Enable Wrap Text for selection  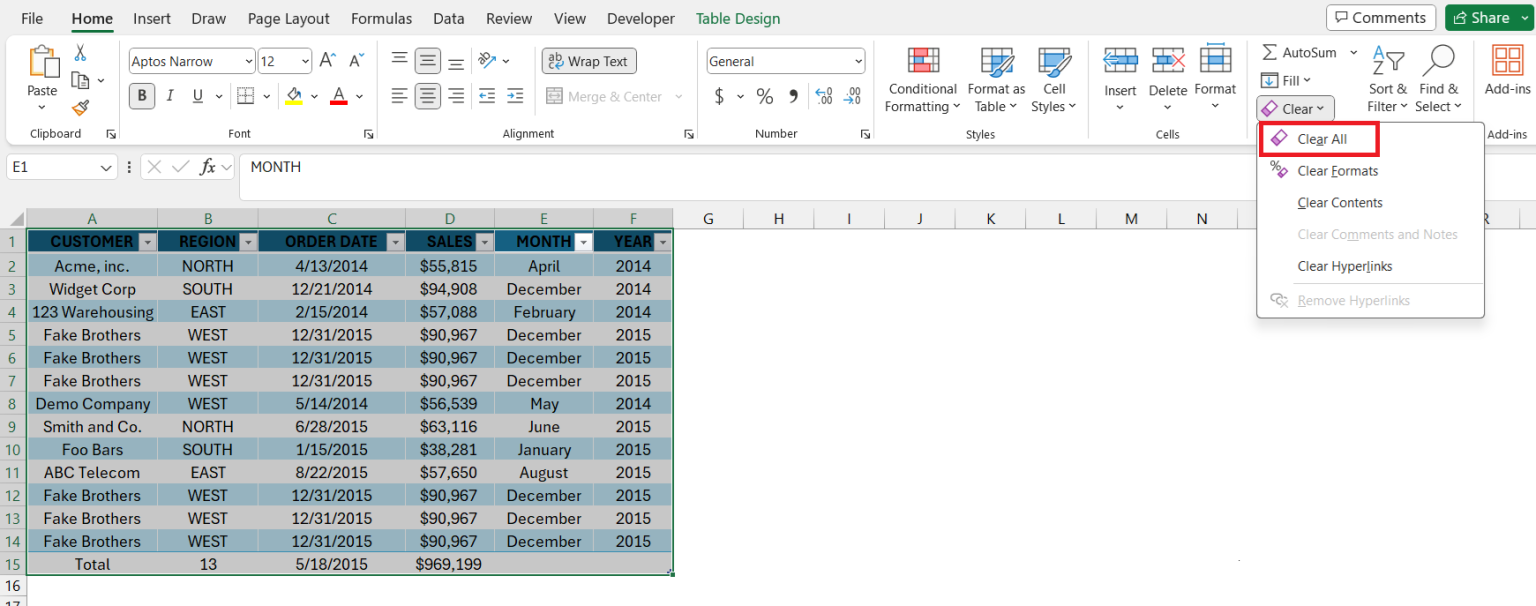588,60
